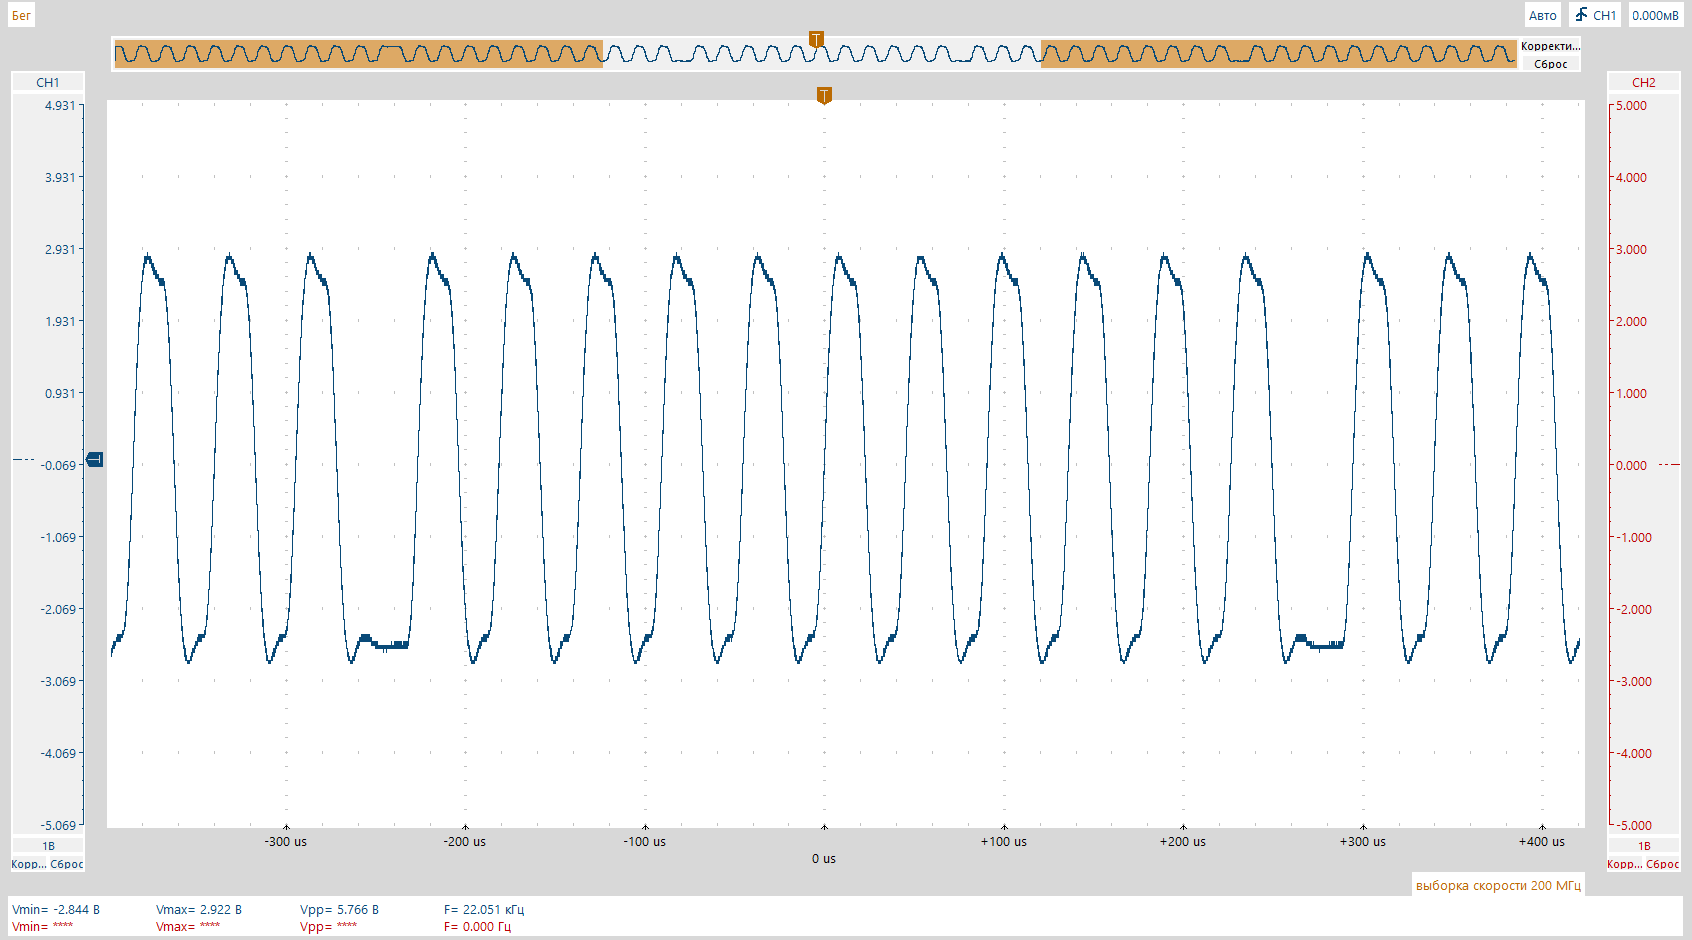
Task: Click CH2 Корр... button
Action: click(1624, 864)
